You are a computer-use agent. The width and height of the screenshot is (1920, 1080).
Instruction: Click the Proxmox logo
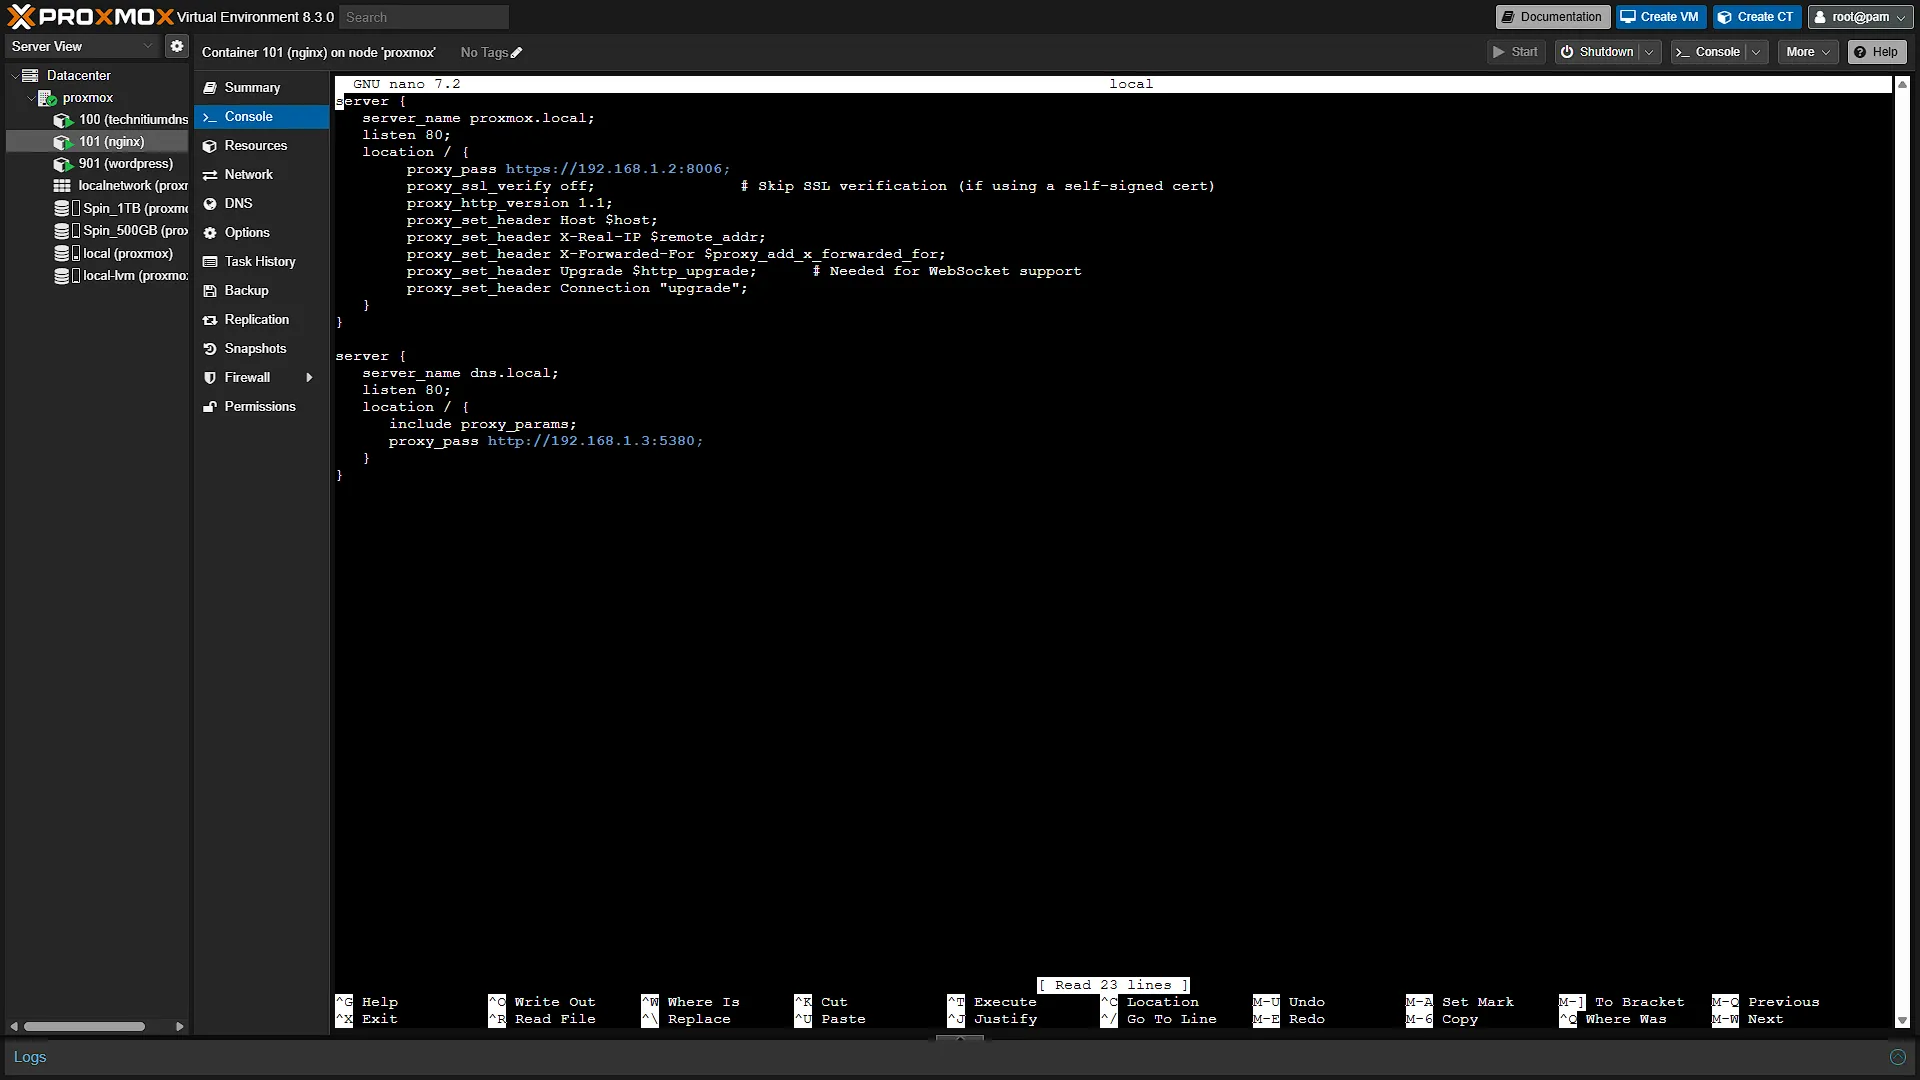click(x=91, y=17)
